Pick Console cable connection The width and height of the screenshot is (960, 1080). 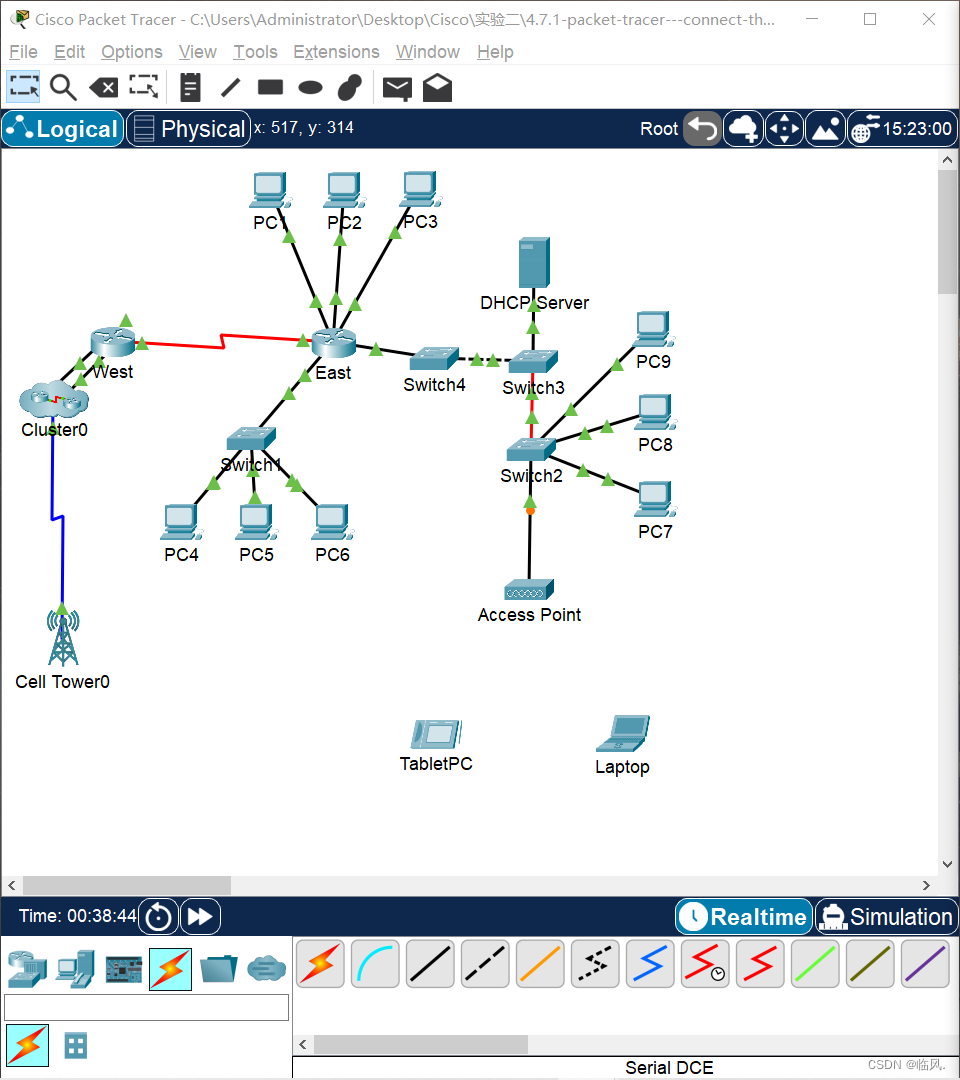375,963
